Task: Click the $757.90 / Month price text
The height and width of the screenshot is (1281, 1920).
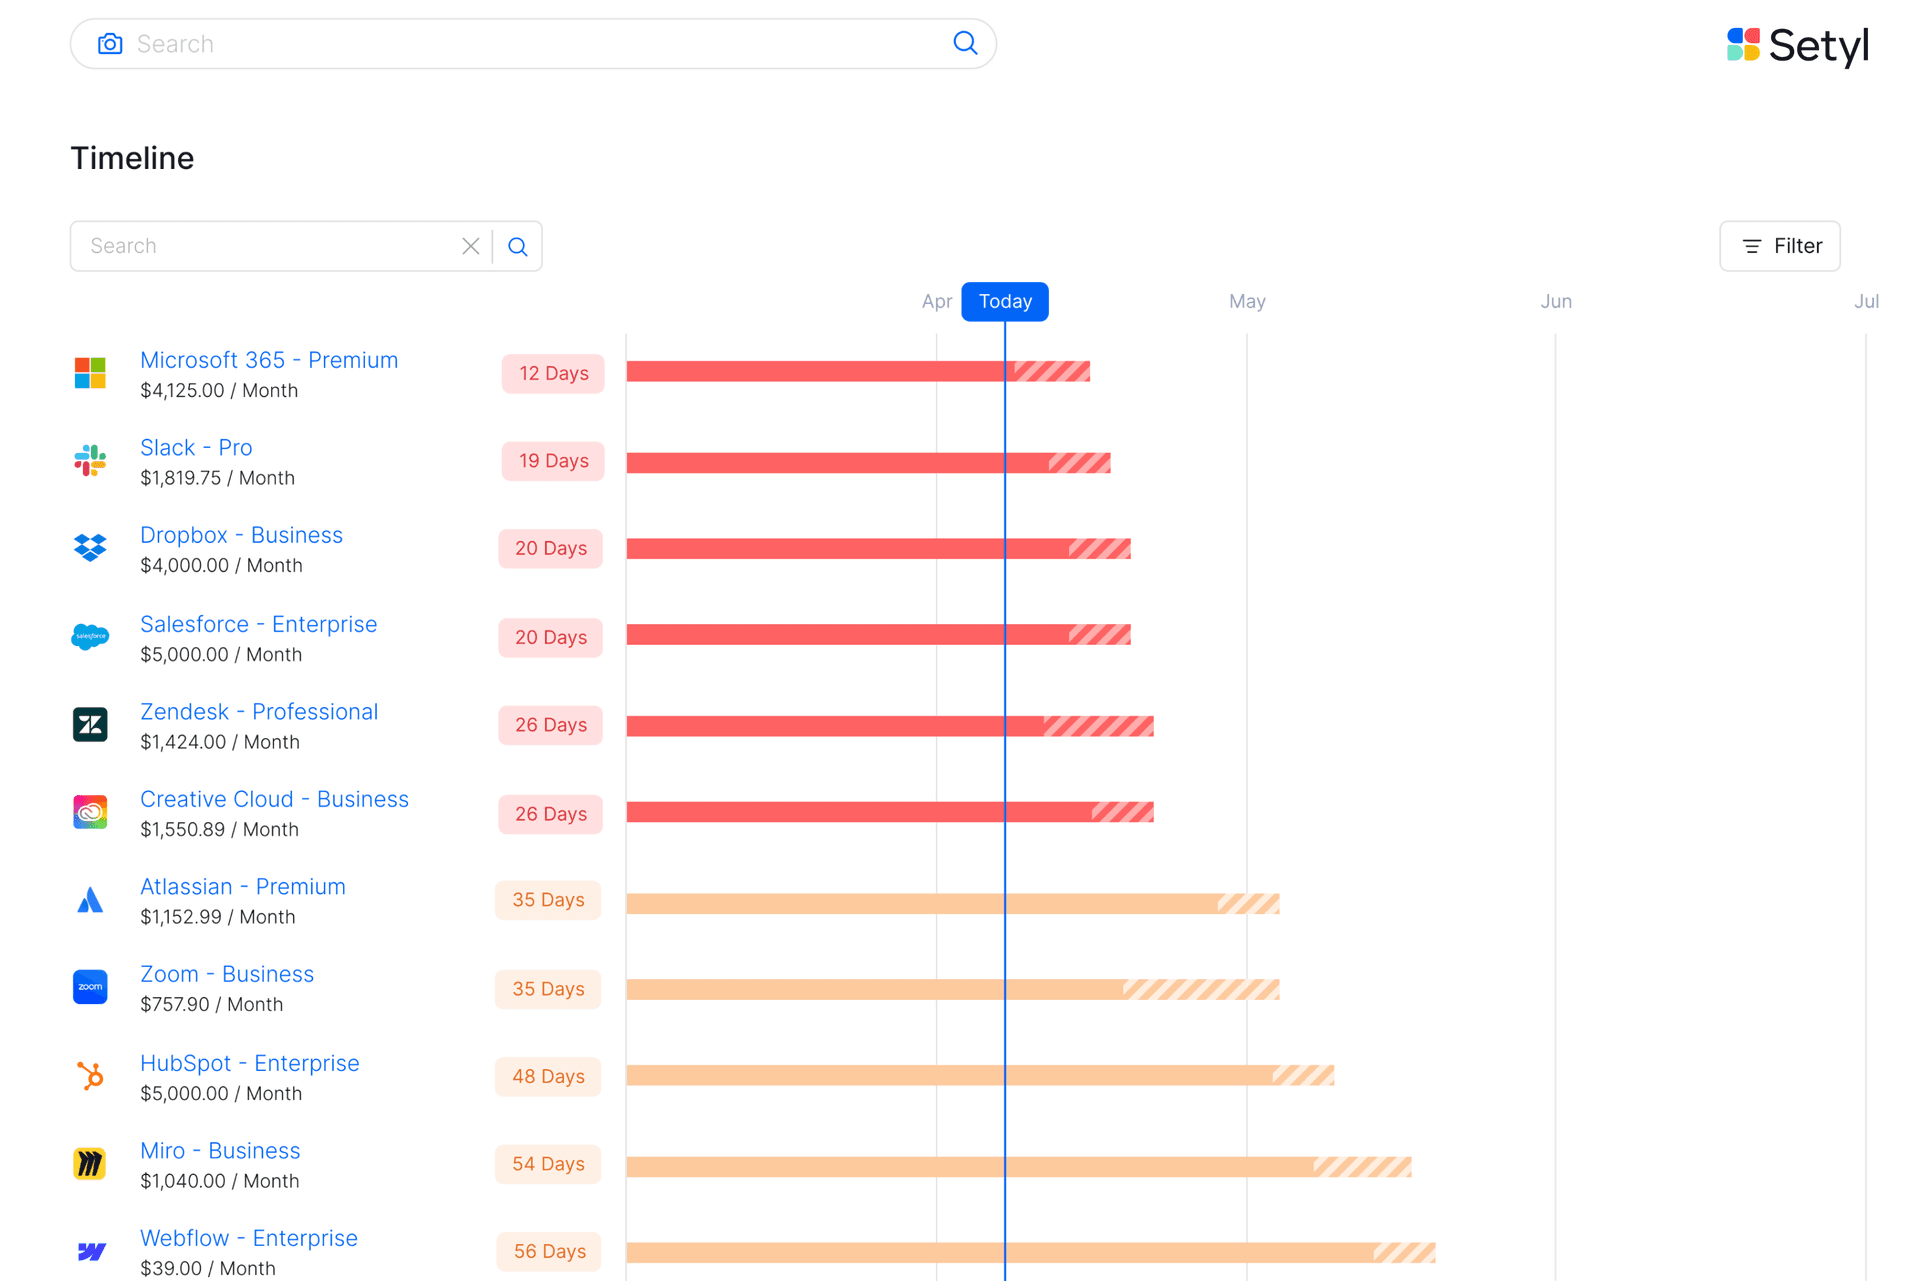Action: [x=212, y=1004]
